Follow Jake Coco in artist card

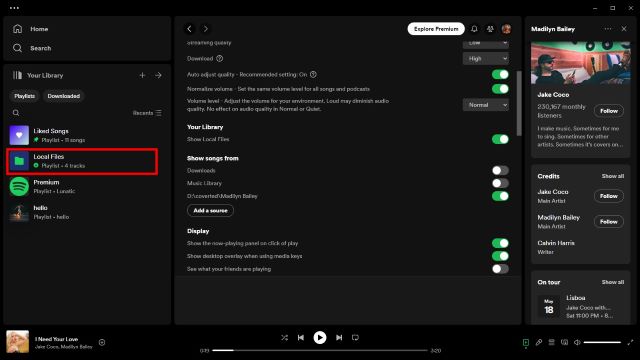point(609,111)
